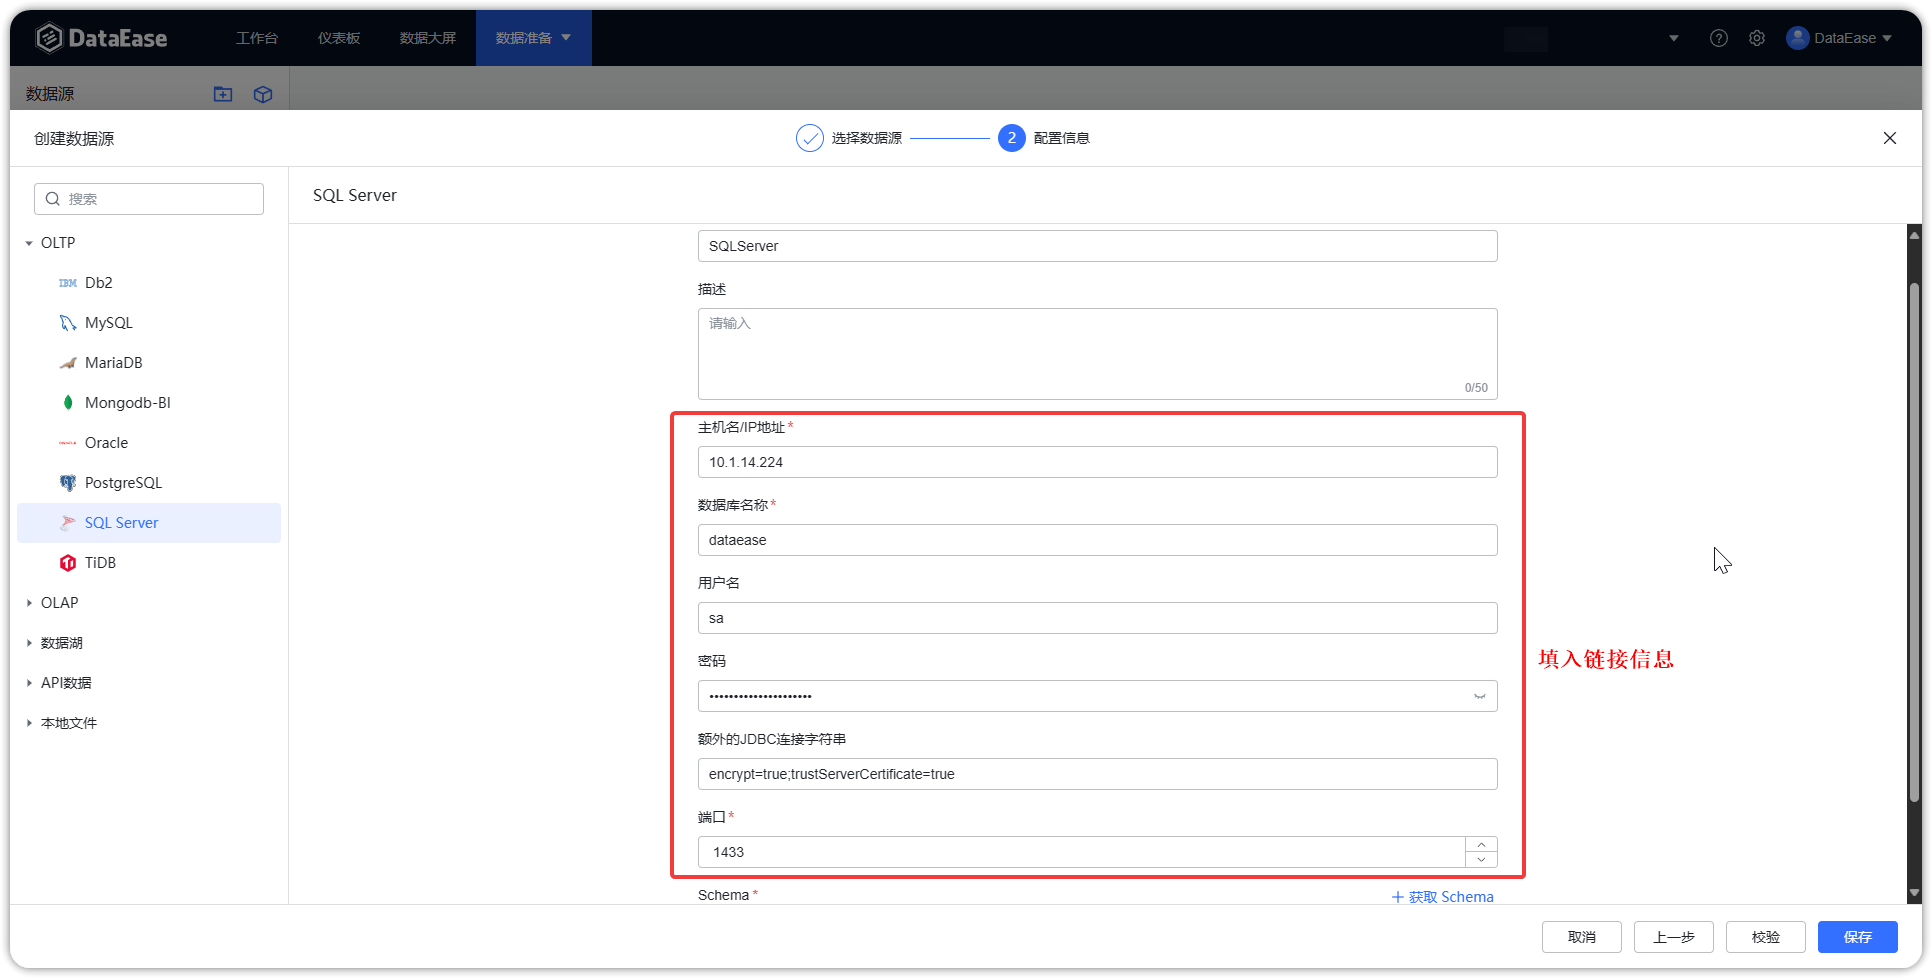This screenshot has height=978, width=1932.
Task: Switch to the 数据大屏 navigation tab
Action: [x=427, y=37]
